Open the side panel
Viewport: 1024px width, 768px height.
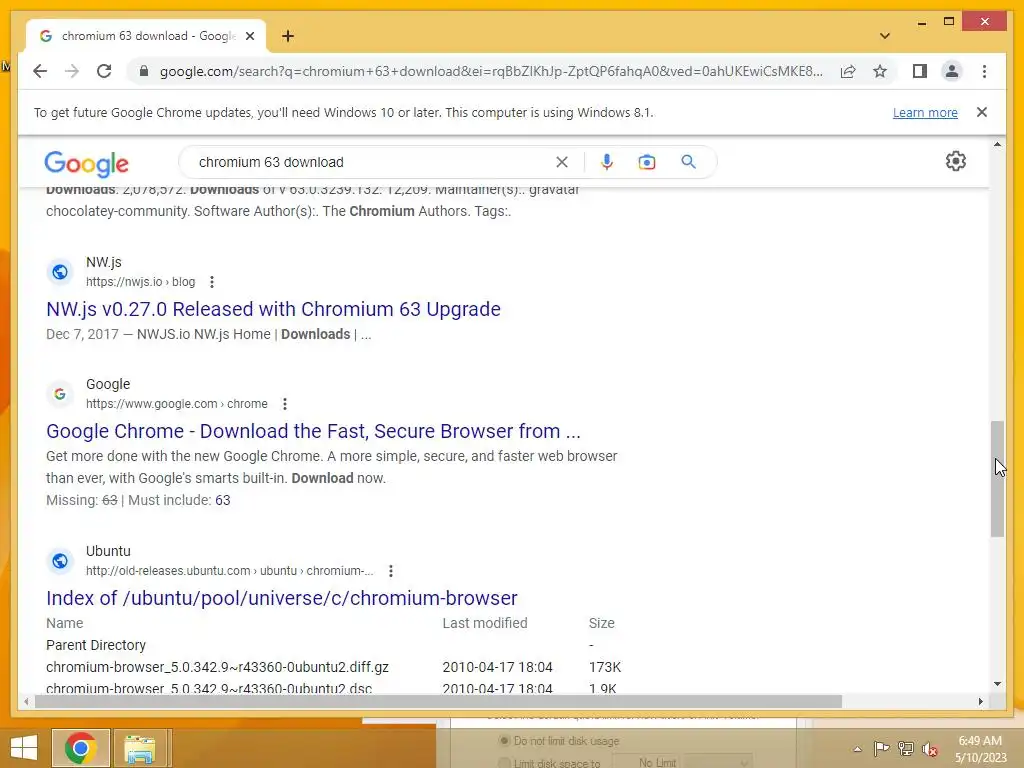pyautogui.click(x=920, y=71)
